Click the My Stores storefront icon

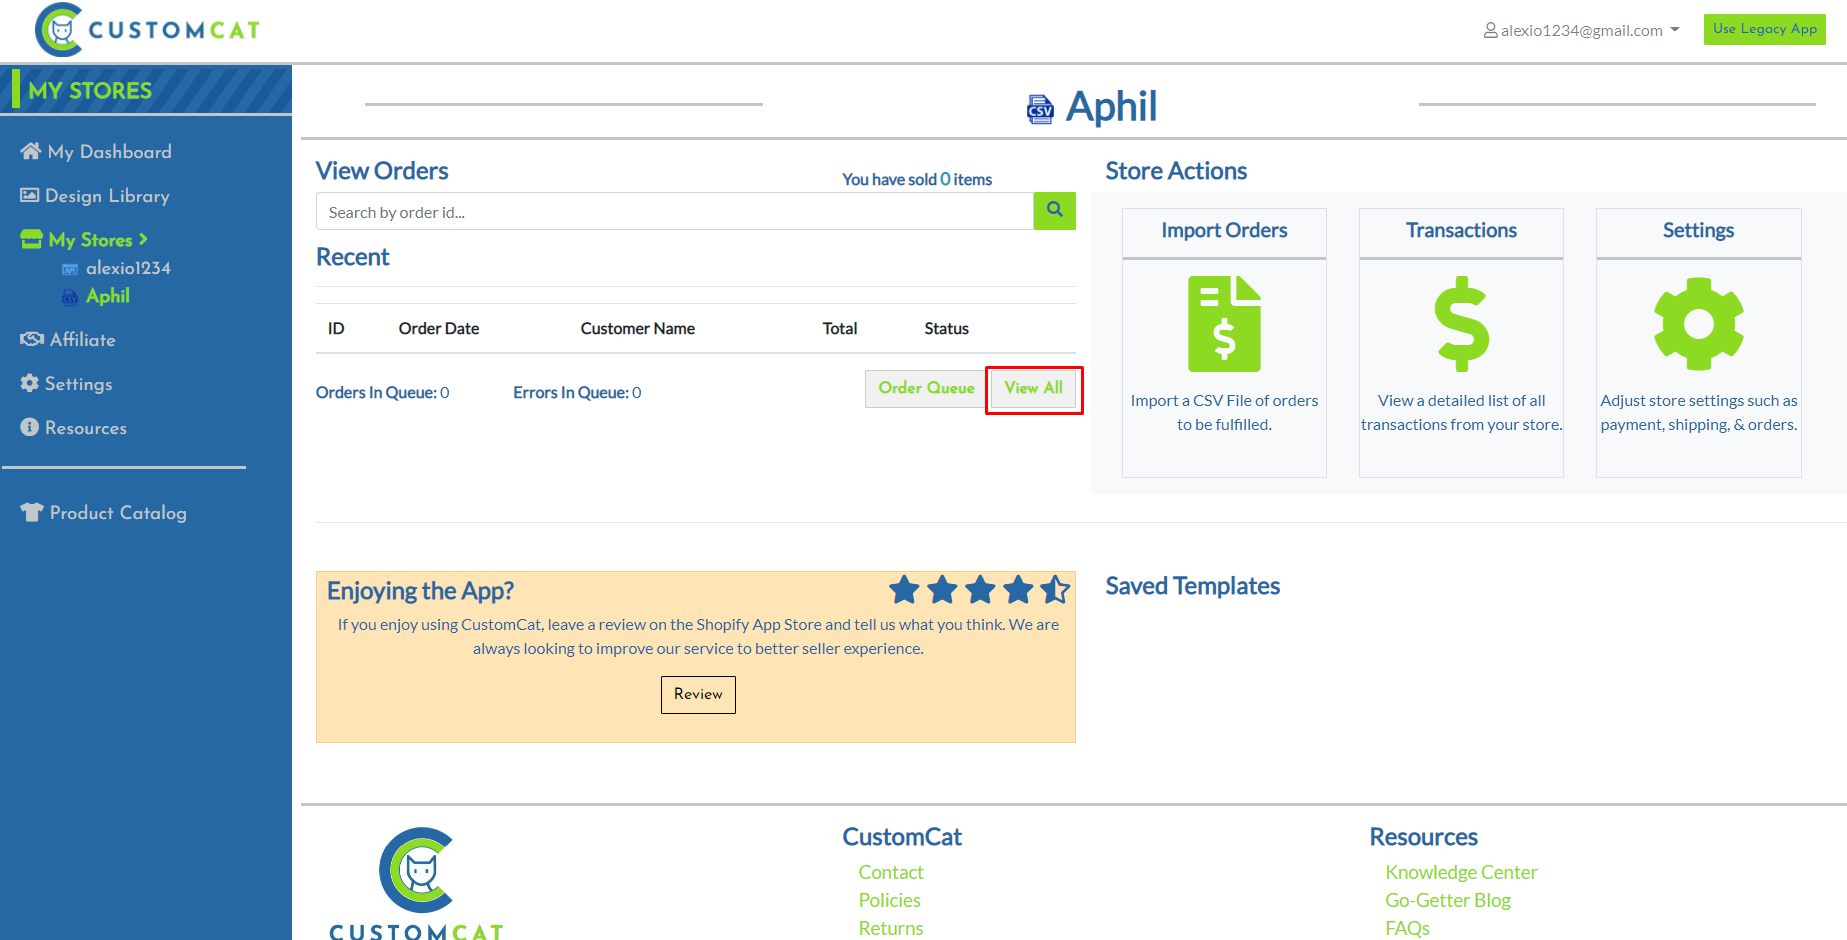(32, 239)
